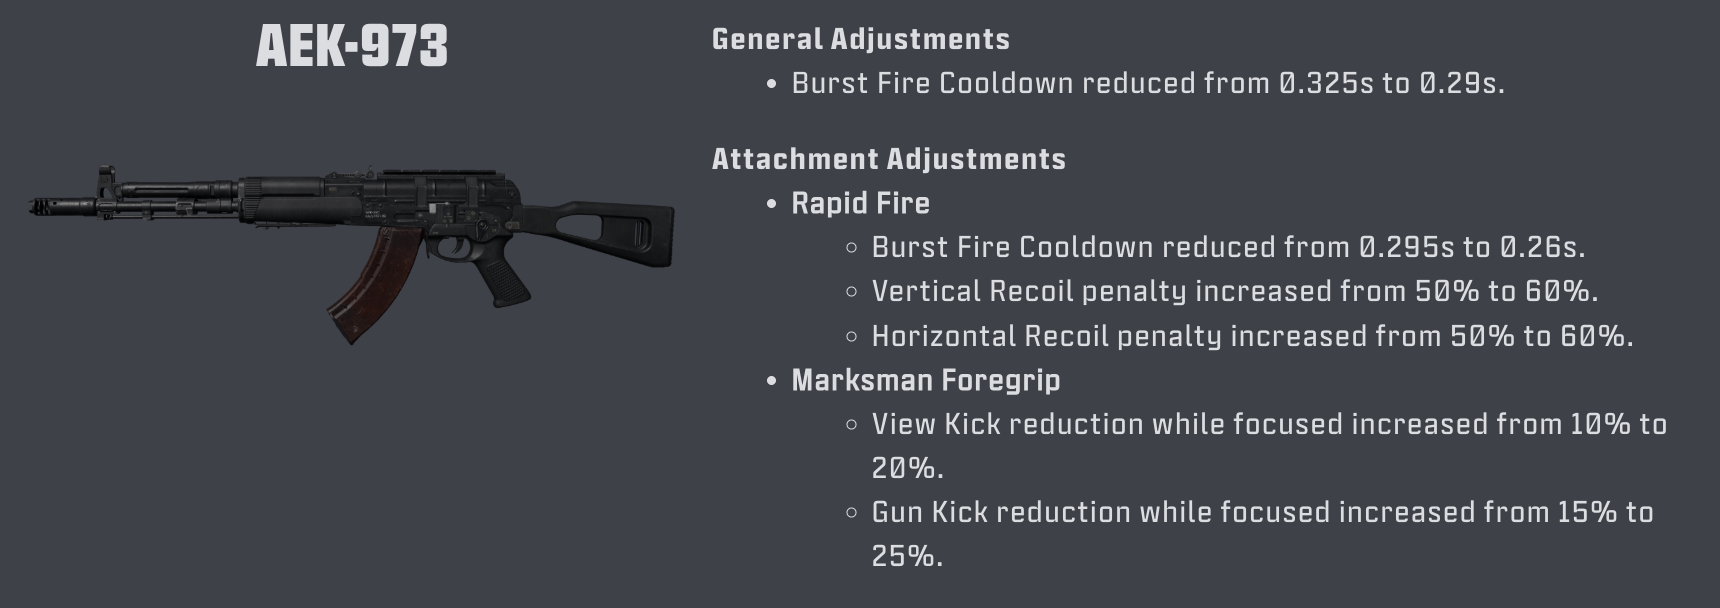The image size is (1720, 608).
Task: Click the Vertical Recoil penalty line
Action: pos(1235,291)
